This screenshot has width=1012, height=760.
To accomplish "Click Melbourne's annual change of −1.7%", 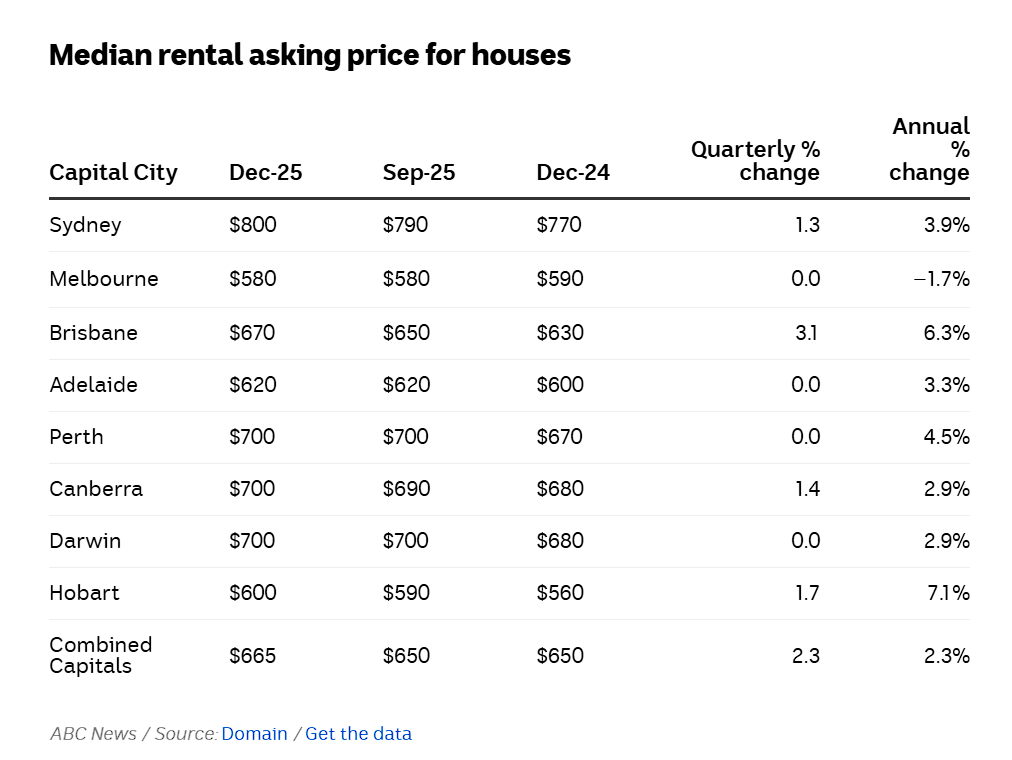I will pyautogui.click(x=941, y=279).
